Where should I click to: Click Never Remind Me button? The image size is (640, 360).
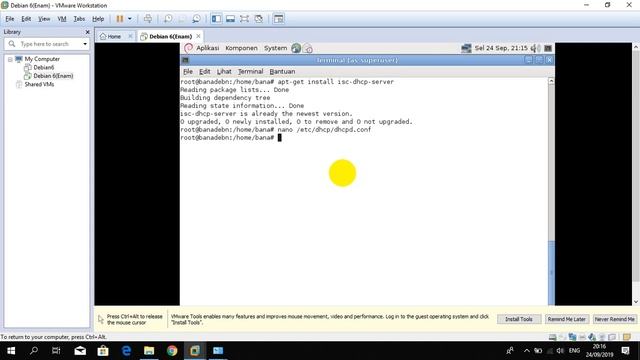(614, 319)
